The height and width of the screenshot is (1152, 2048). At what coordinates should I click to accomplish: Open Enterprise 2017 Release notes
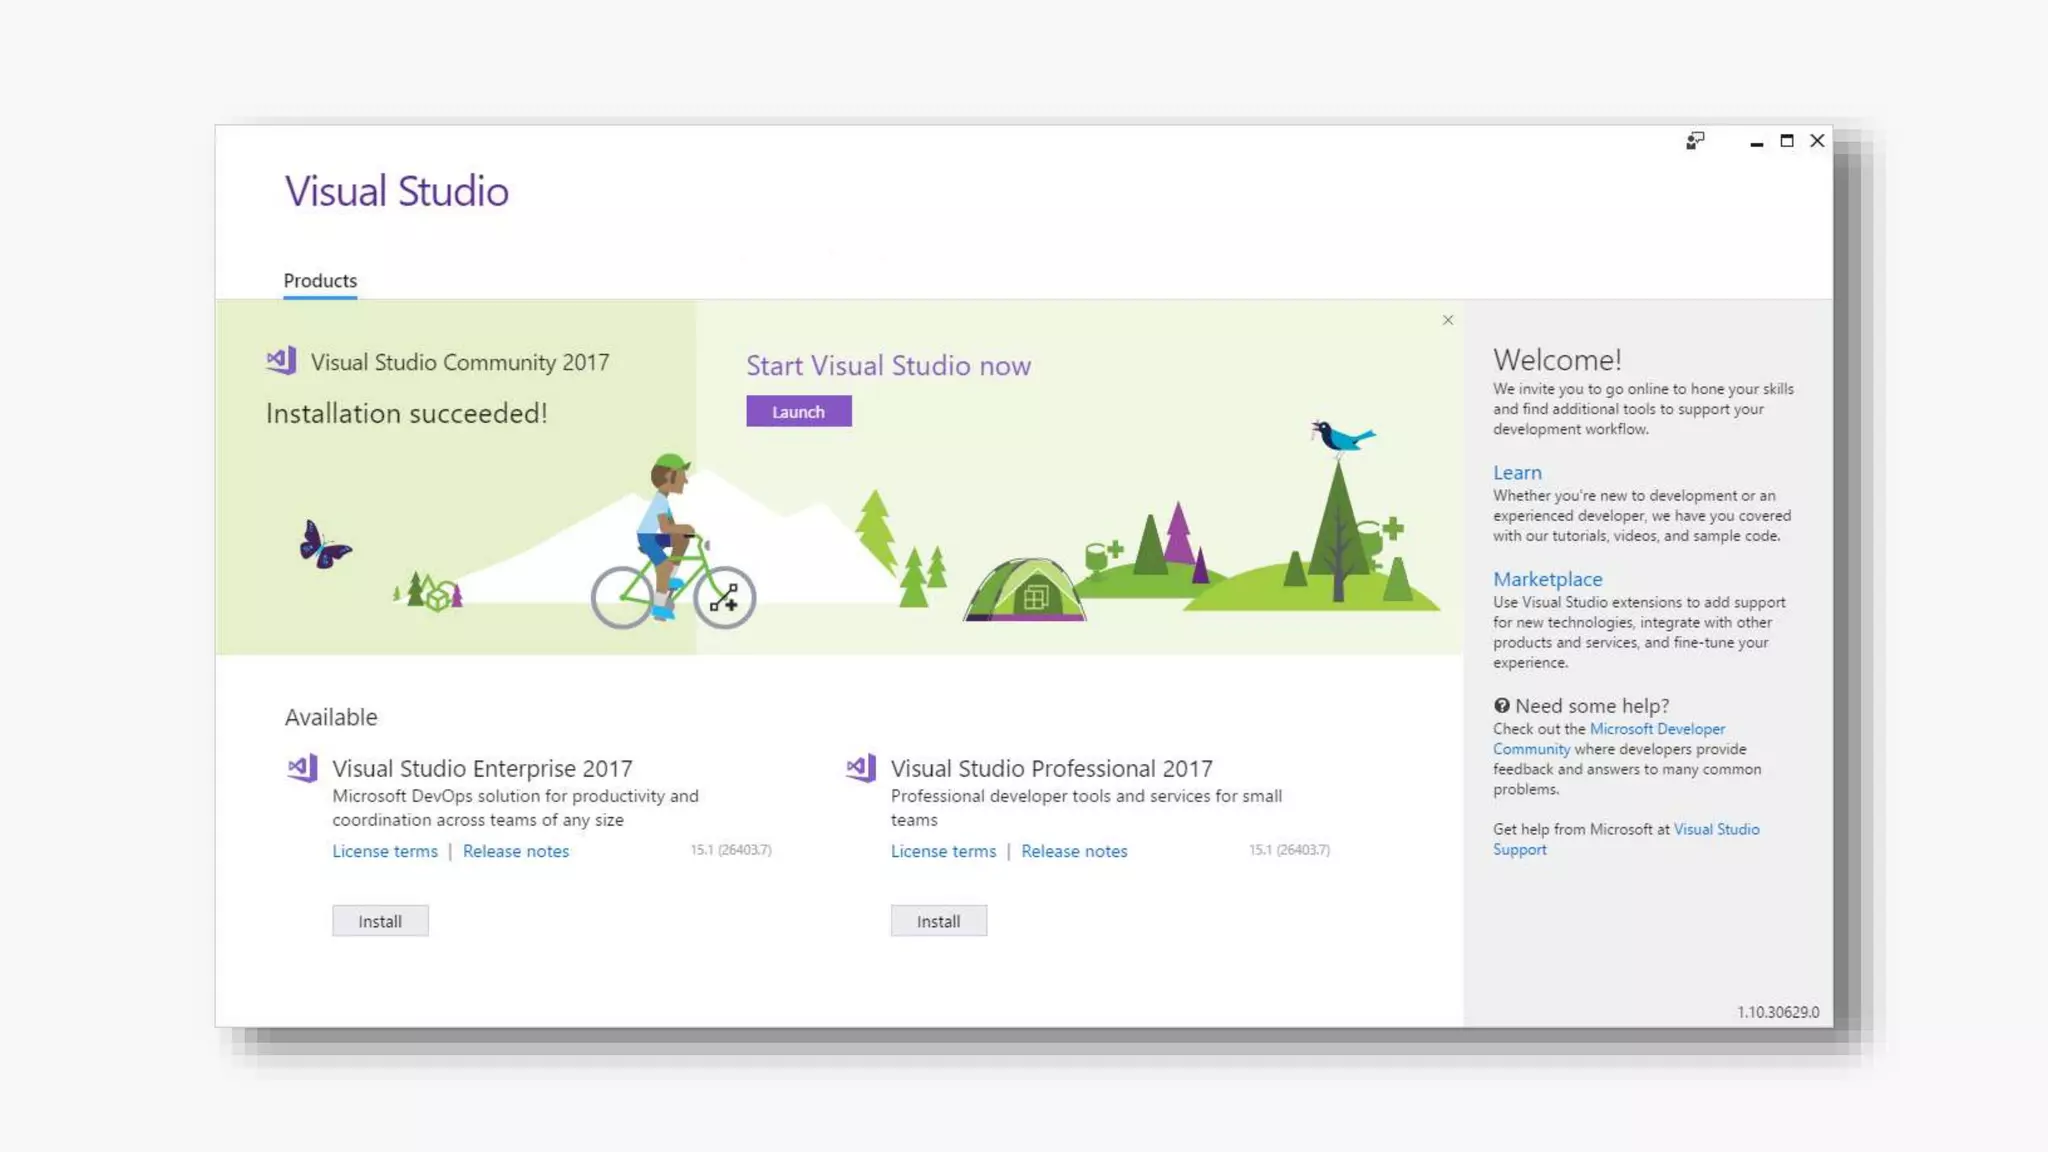pos(516,851)
